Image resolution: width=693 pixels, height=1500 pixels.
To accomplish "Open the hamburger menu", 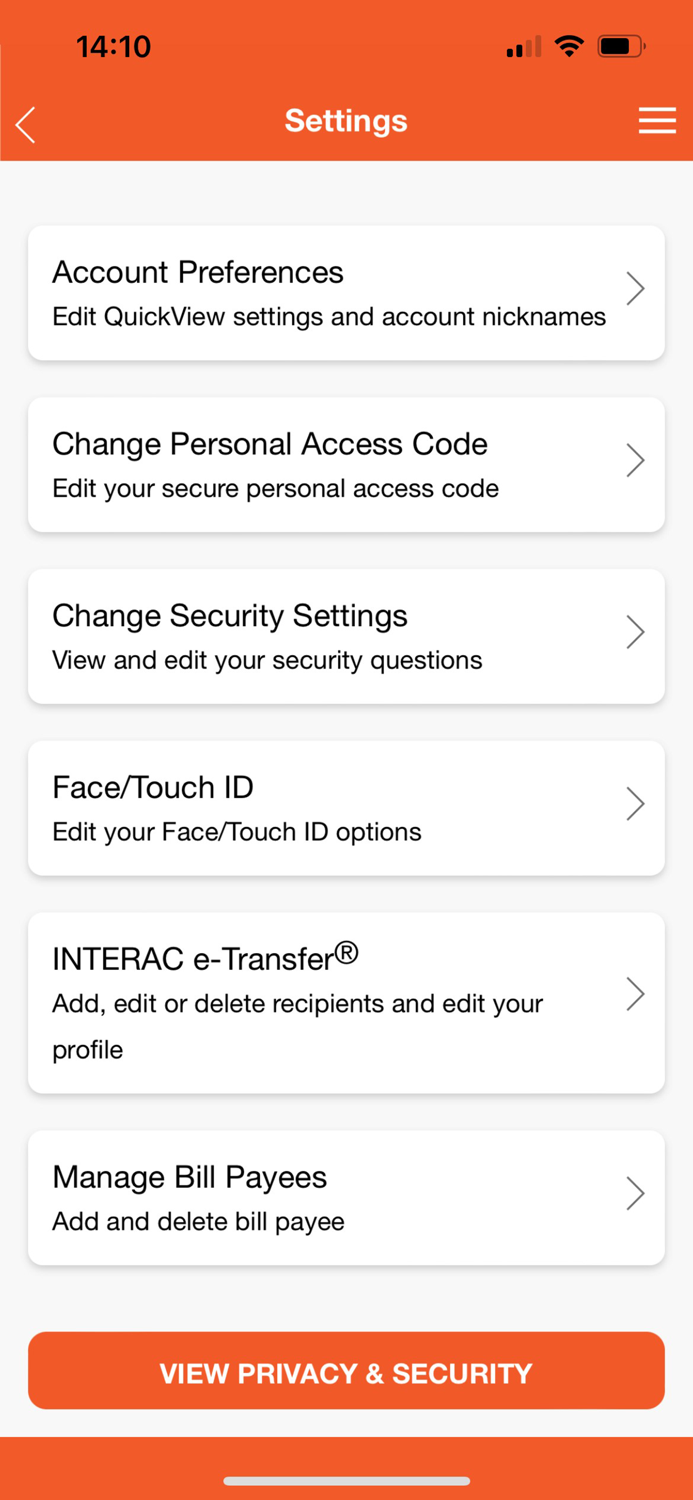I will click(657, 120).
